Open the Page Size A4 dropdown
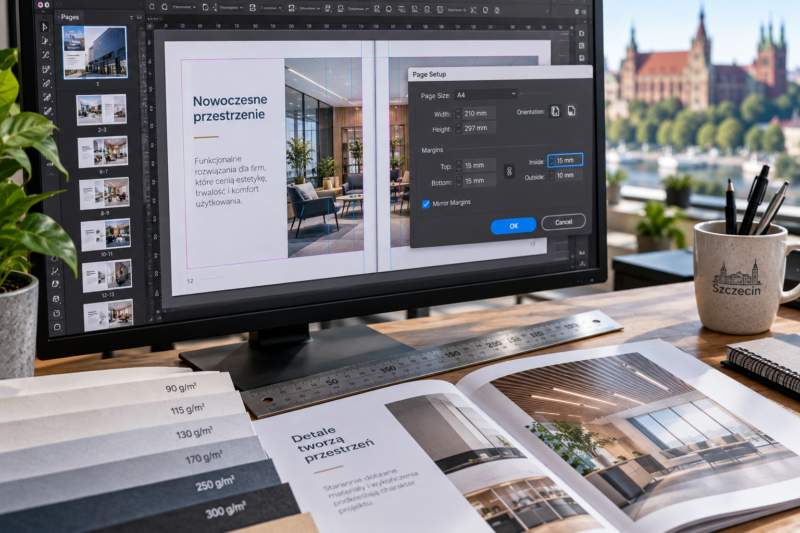This screenshot has height=533, width=800. (486, 94)
